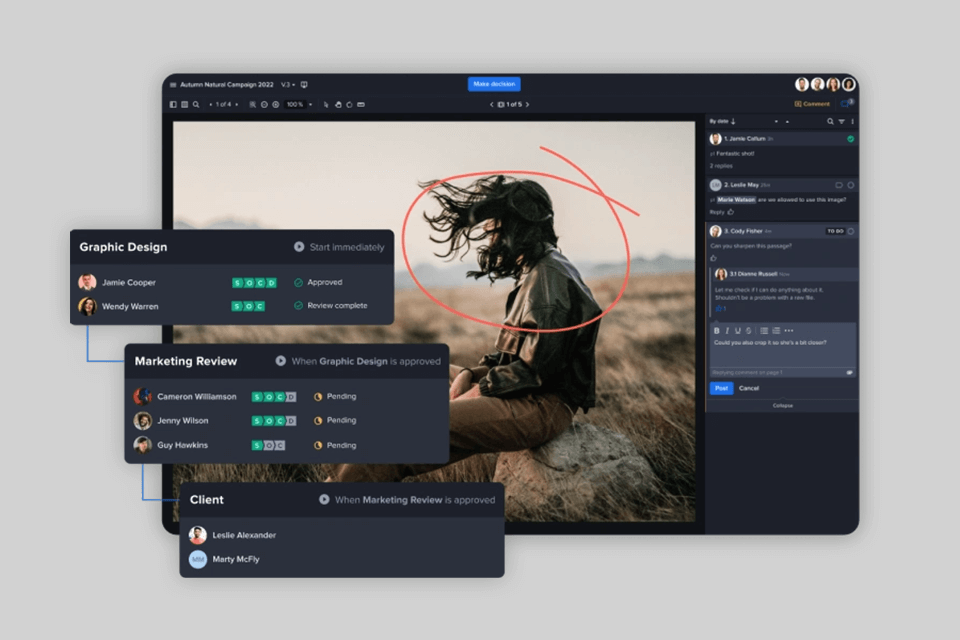Post the reply comment
The height and width of the screenshot is (640, 960).
[x=721, y=388]
